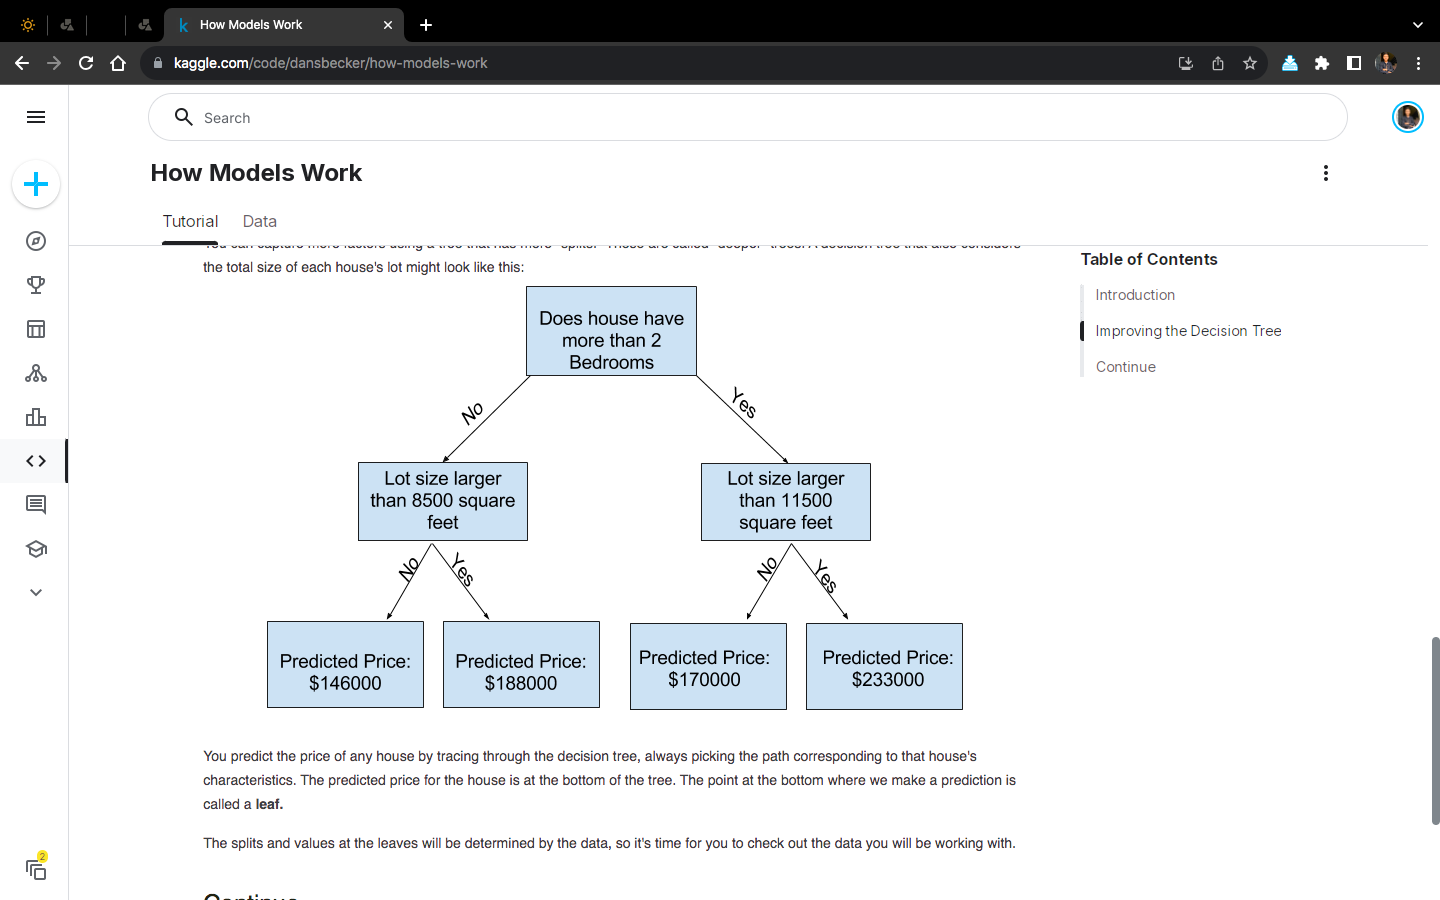1440x900 pixels.
Task: Open the Datasets section from sidebar
Action: click(x=36, y=329)
